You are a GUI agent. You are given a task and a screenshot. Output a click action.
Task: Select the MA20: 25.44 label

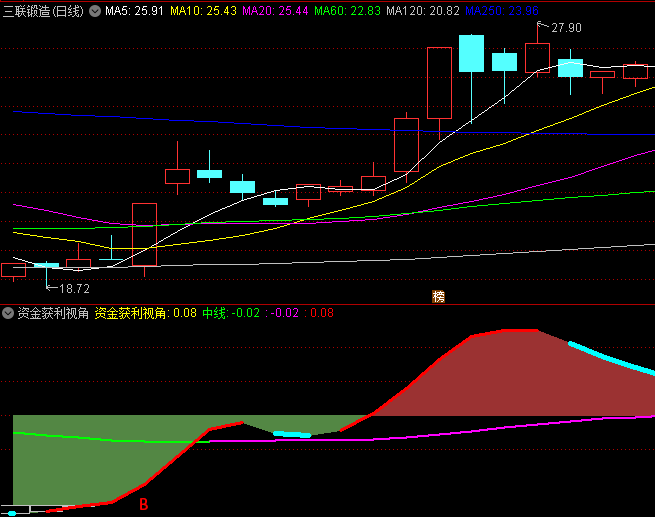point(275,11)
